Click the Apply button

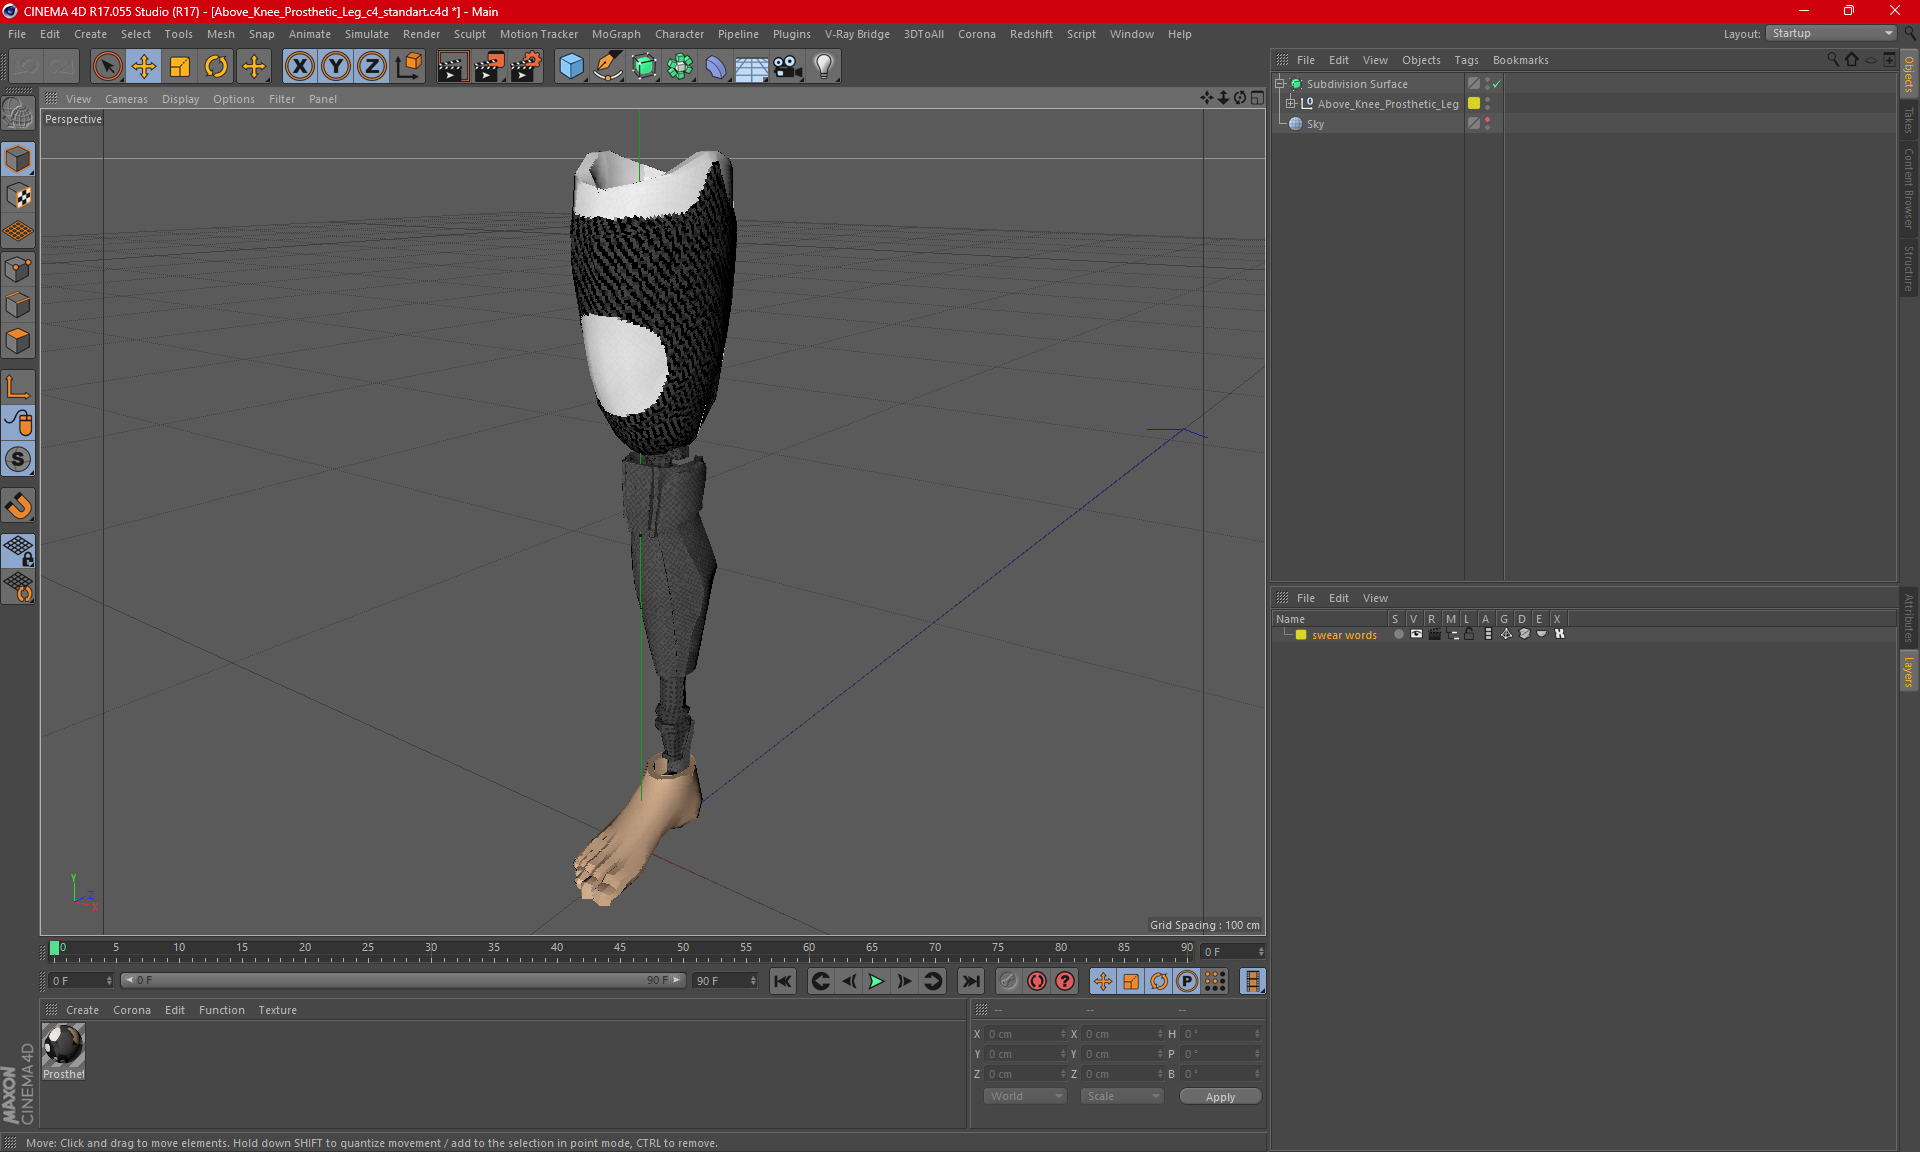point(1220,1097)
